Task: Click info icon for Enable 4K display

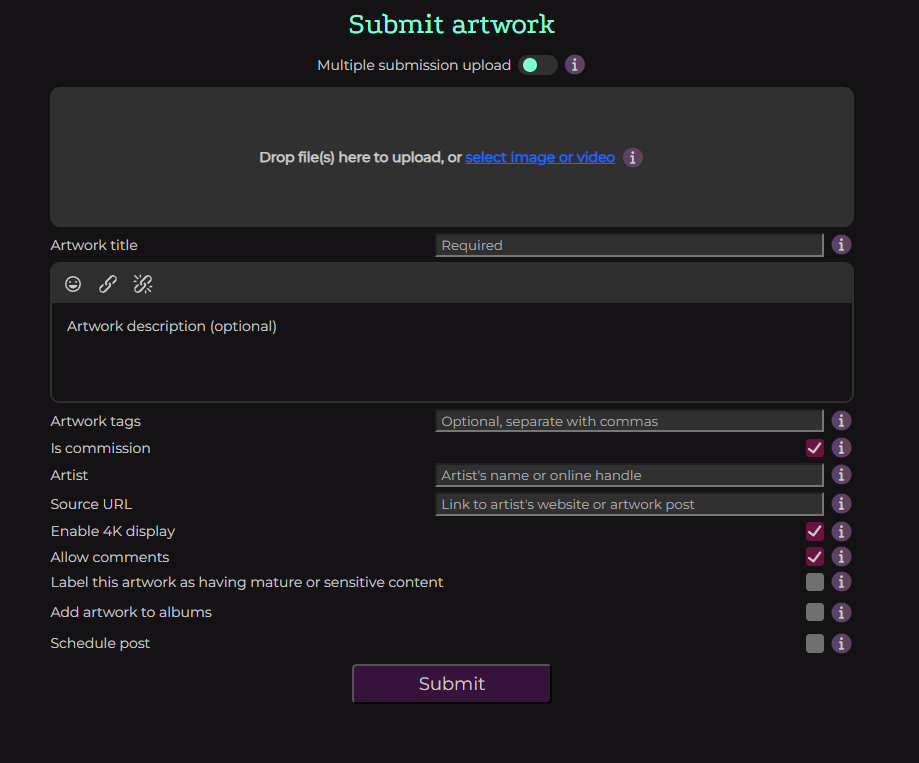Action: point(842,531)
